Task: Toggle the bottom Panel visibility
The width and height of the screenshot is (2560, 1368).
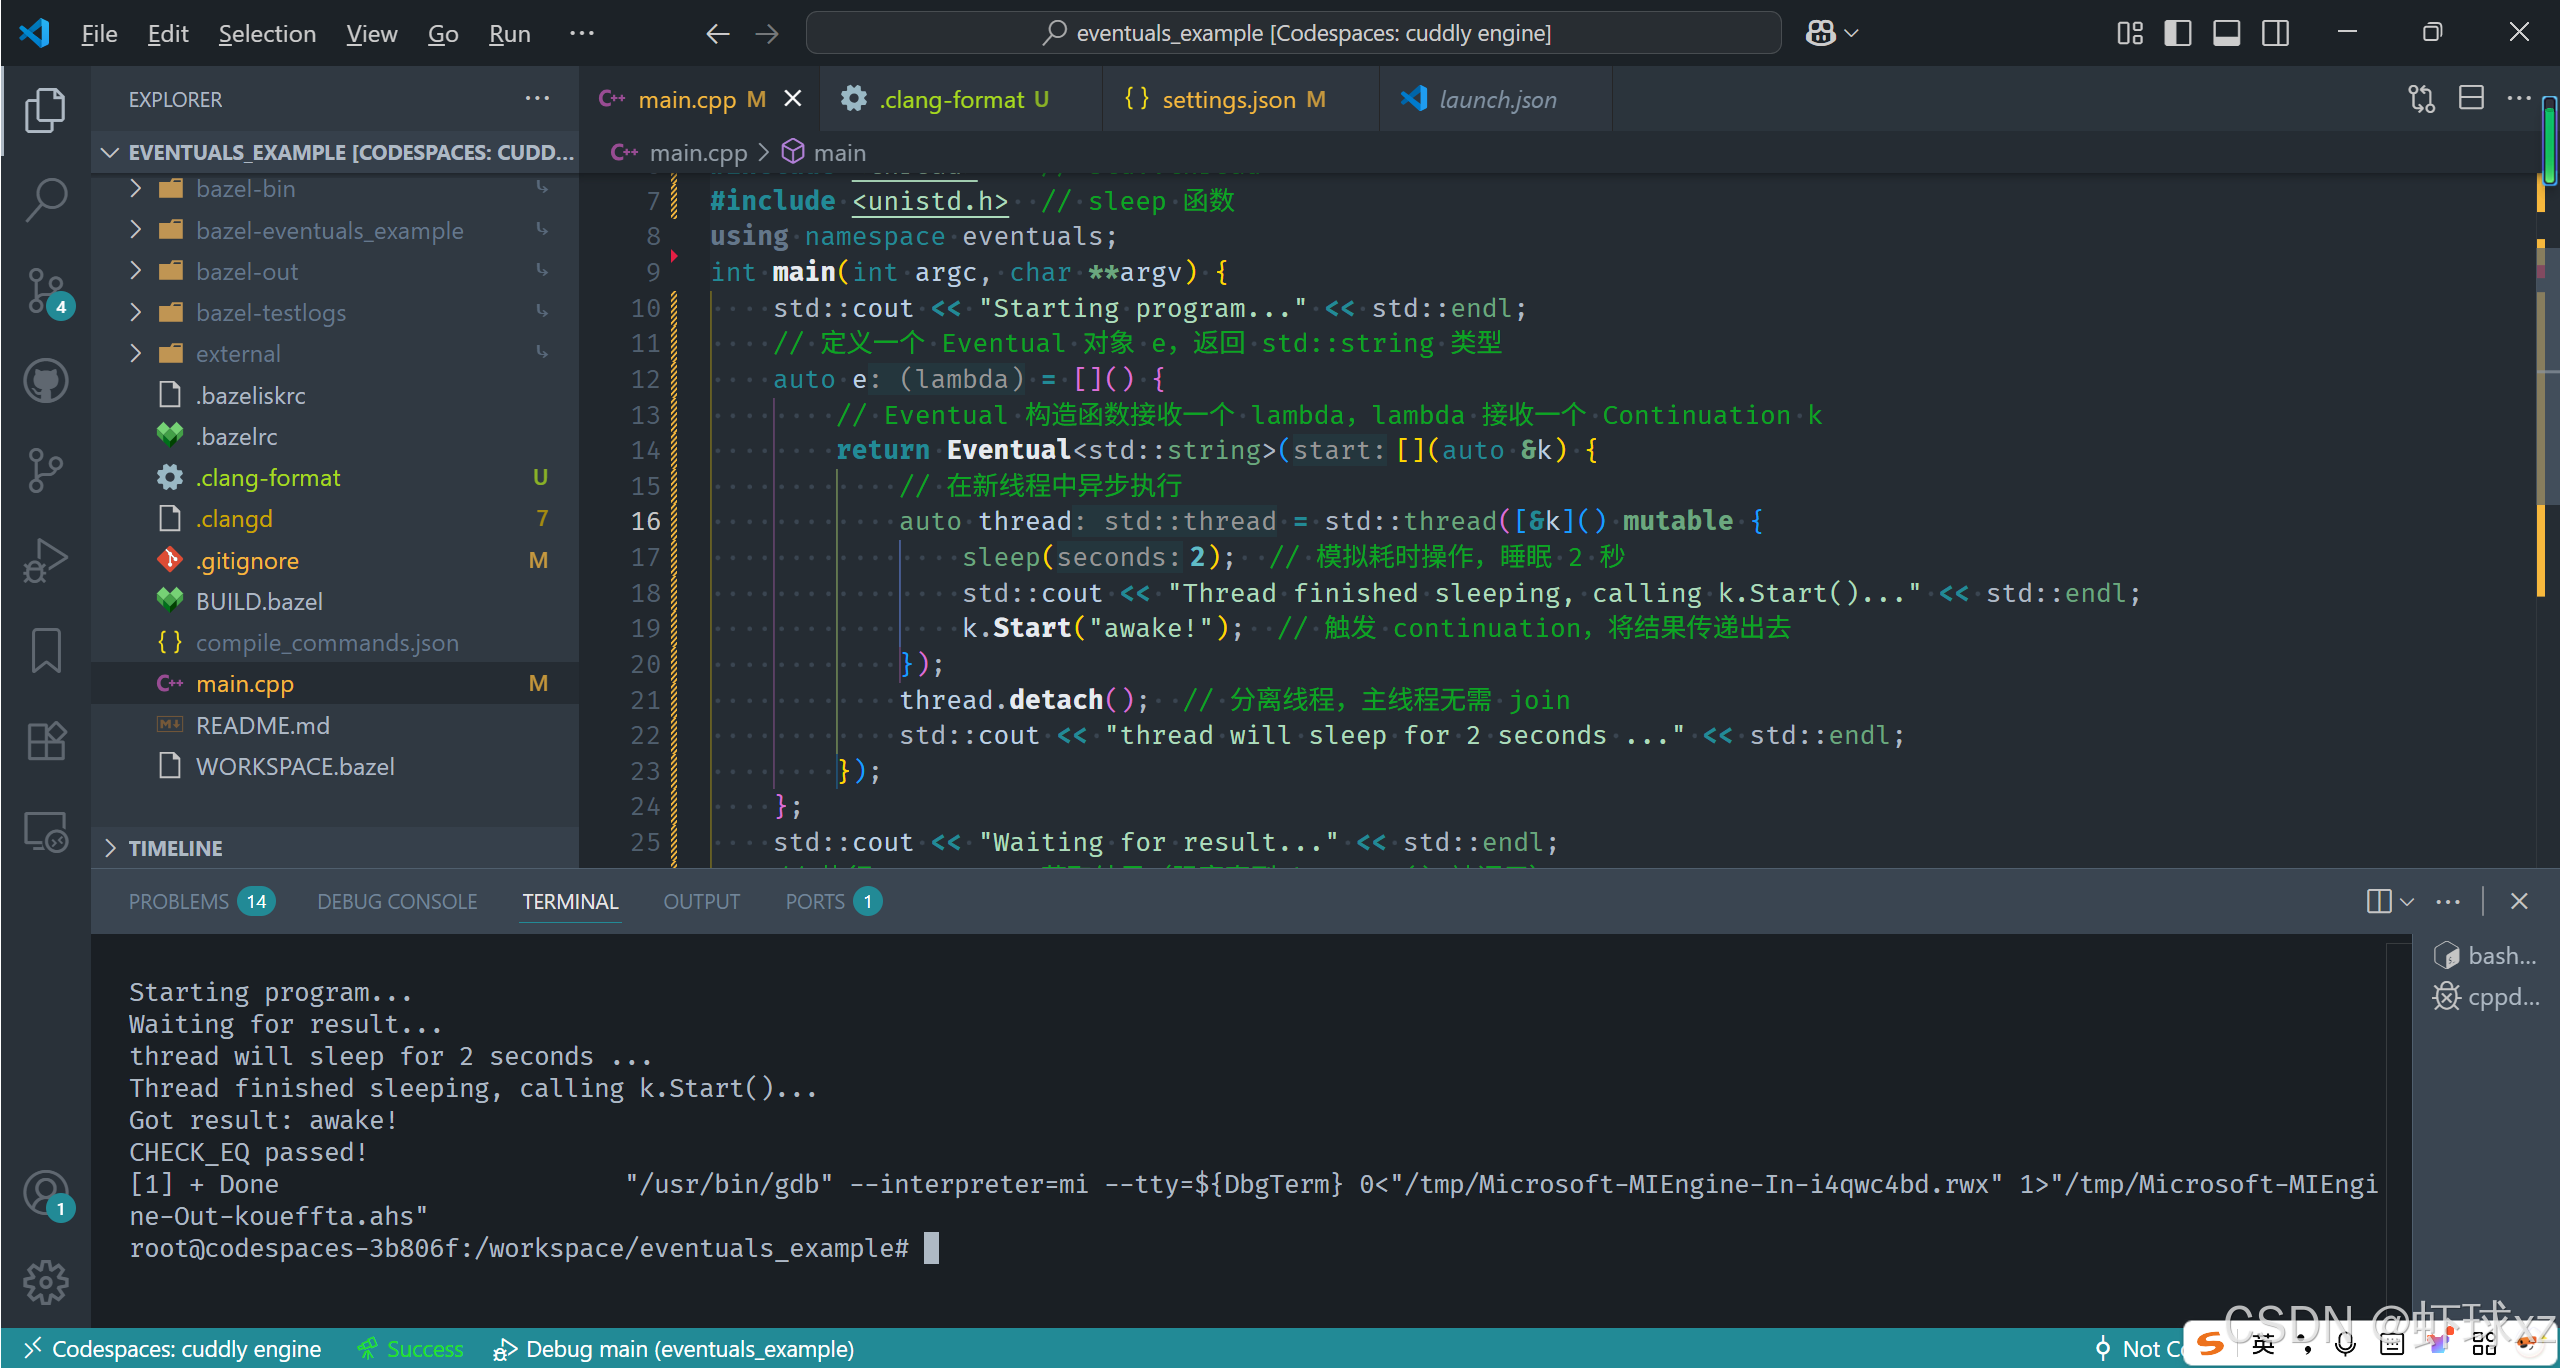Action: click(2227, 33)
